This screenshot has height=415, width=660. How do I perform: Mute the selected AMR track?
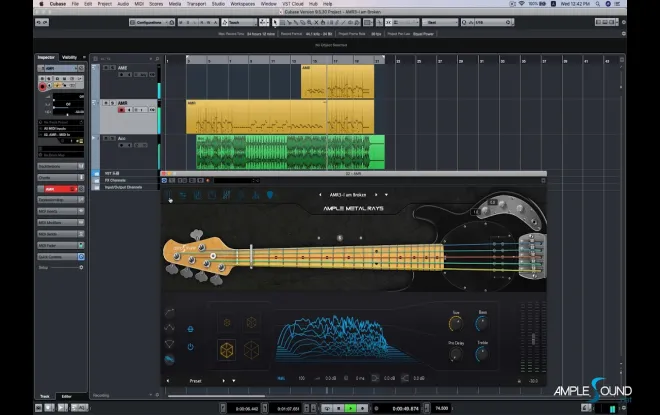106,103
